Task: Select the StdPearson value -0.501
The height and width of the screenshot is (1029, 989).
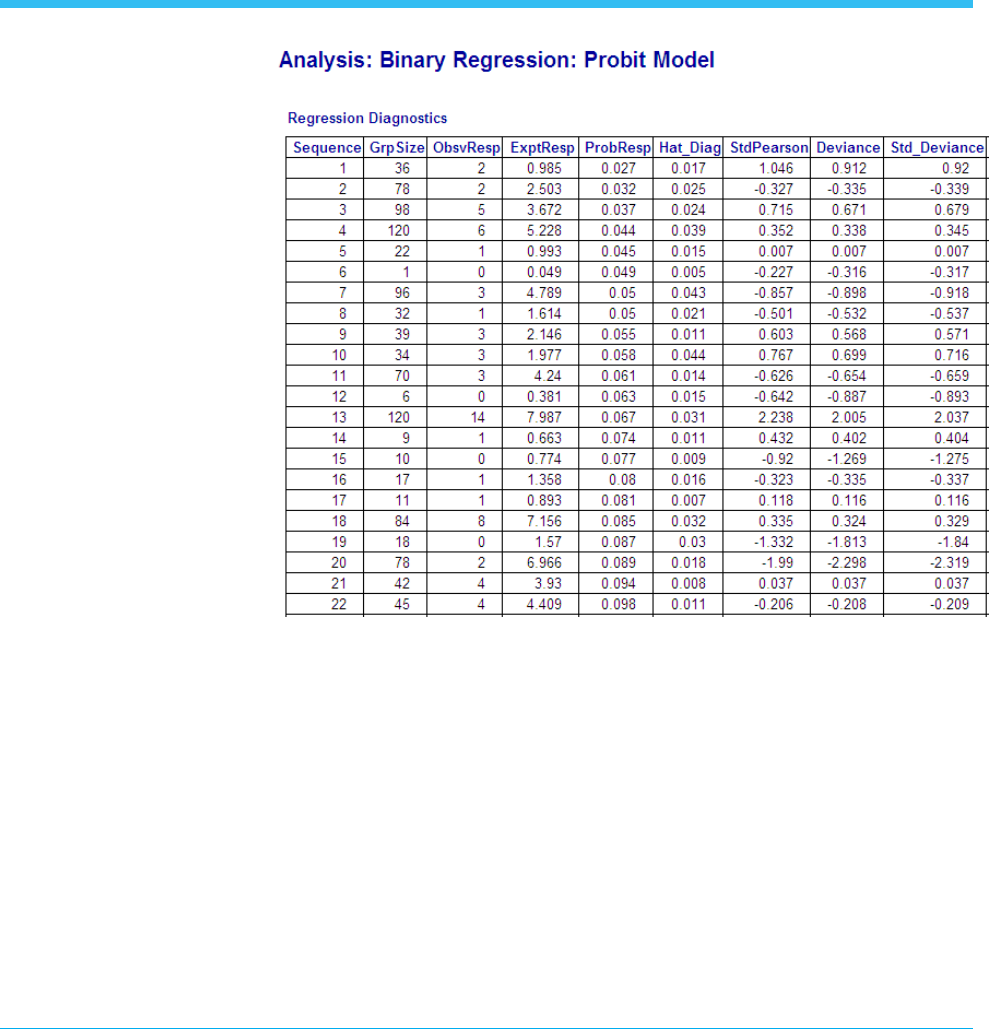Action: pyautogui.click(x=773, y=314)
